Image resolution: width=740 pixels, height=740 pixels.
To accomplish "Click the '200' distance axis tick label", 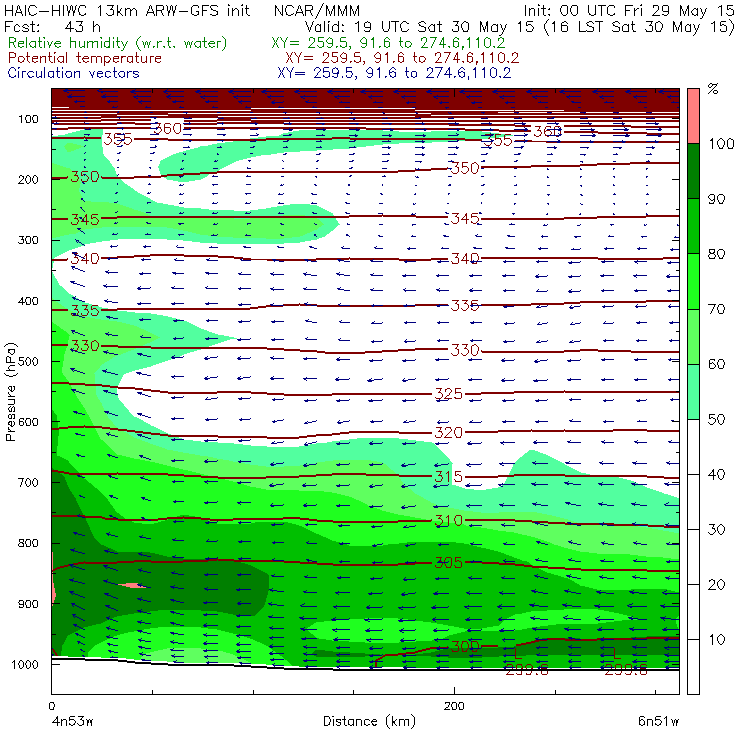I will (x=454, y=706).
